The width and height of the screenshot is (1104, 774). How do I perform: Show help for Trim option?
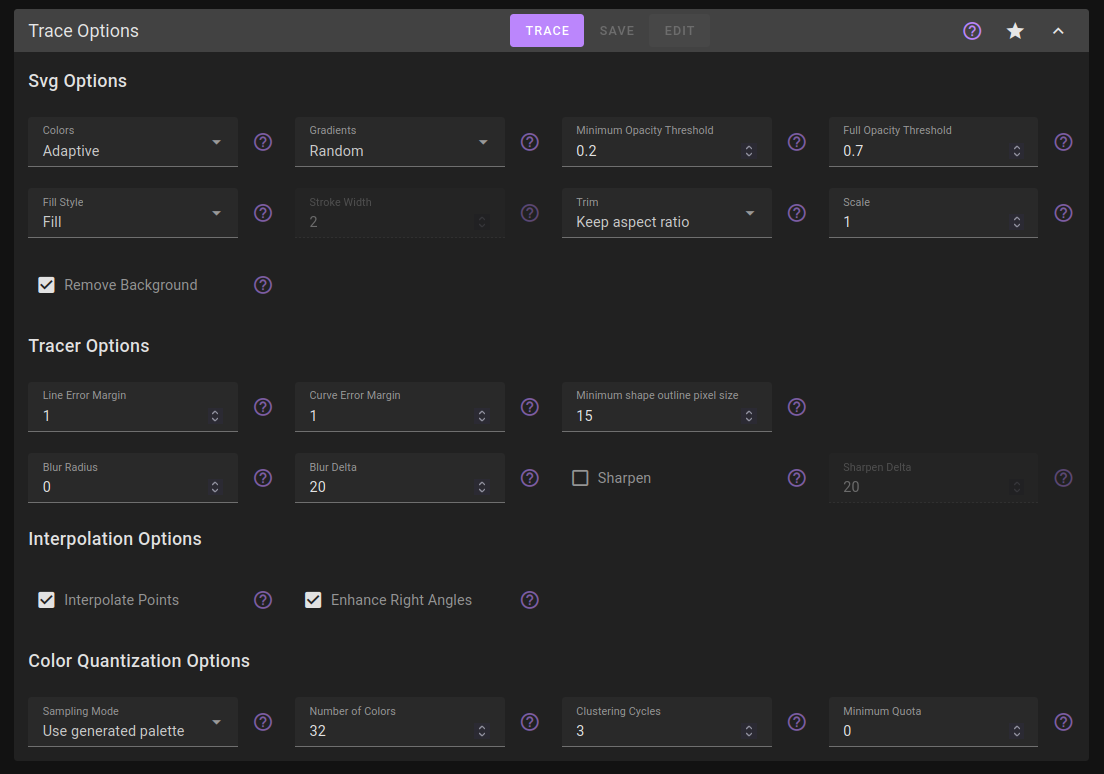click(796, 213)
